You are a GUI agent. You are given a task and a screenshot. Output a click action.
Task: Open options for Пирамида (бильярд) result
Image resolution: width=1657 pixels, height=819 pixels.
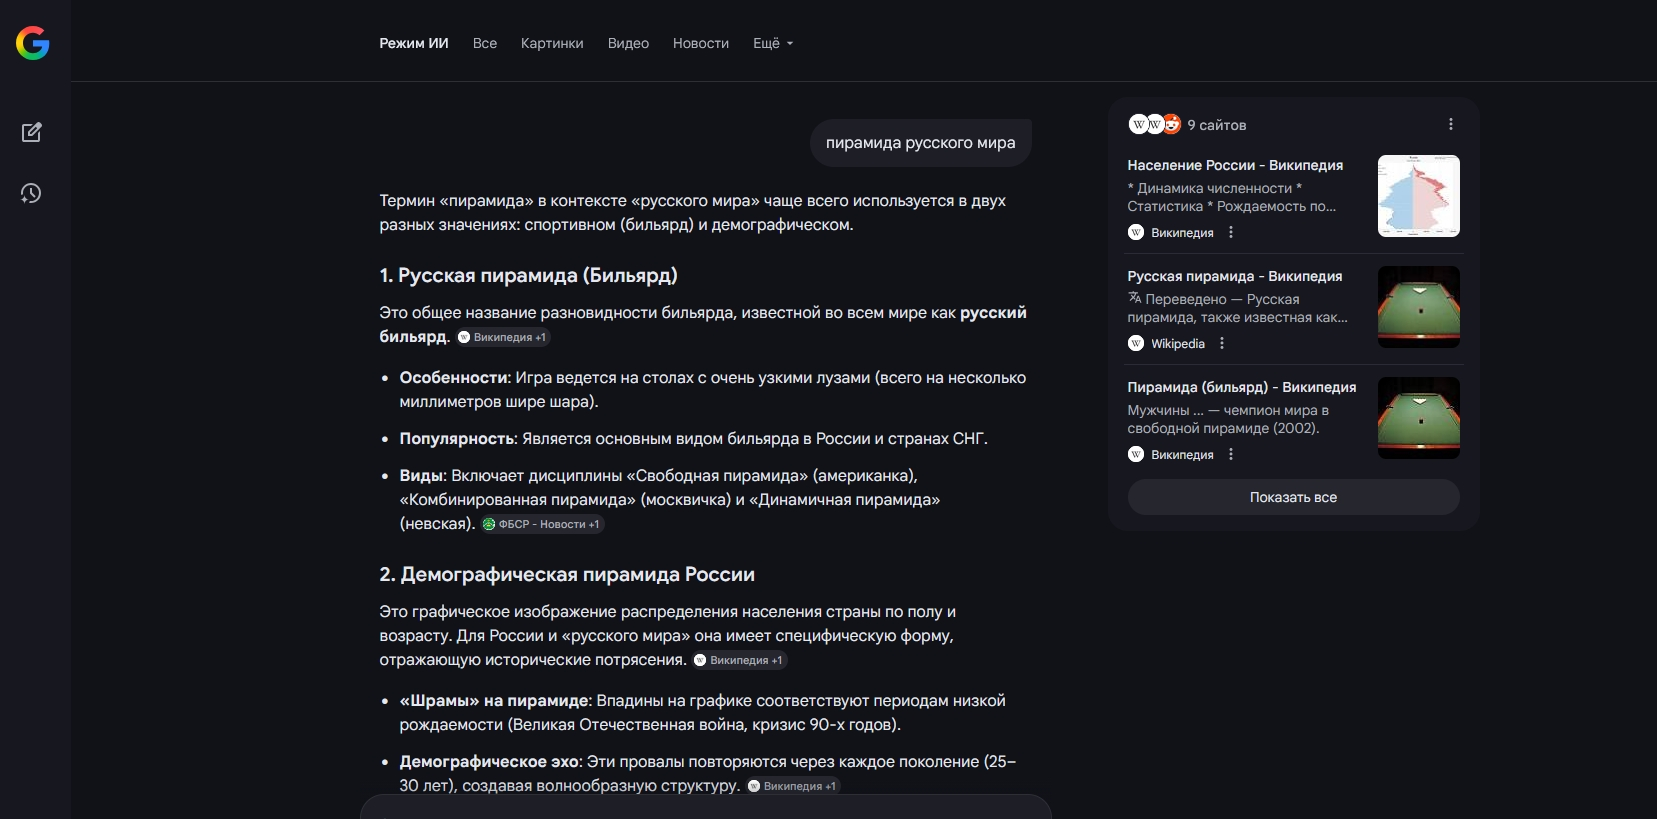tap(1231, 454)
